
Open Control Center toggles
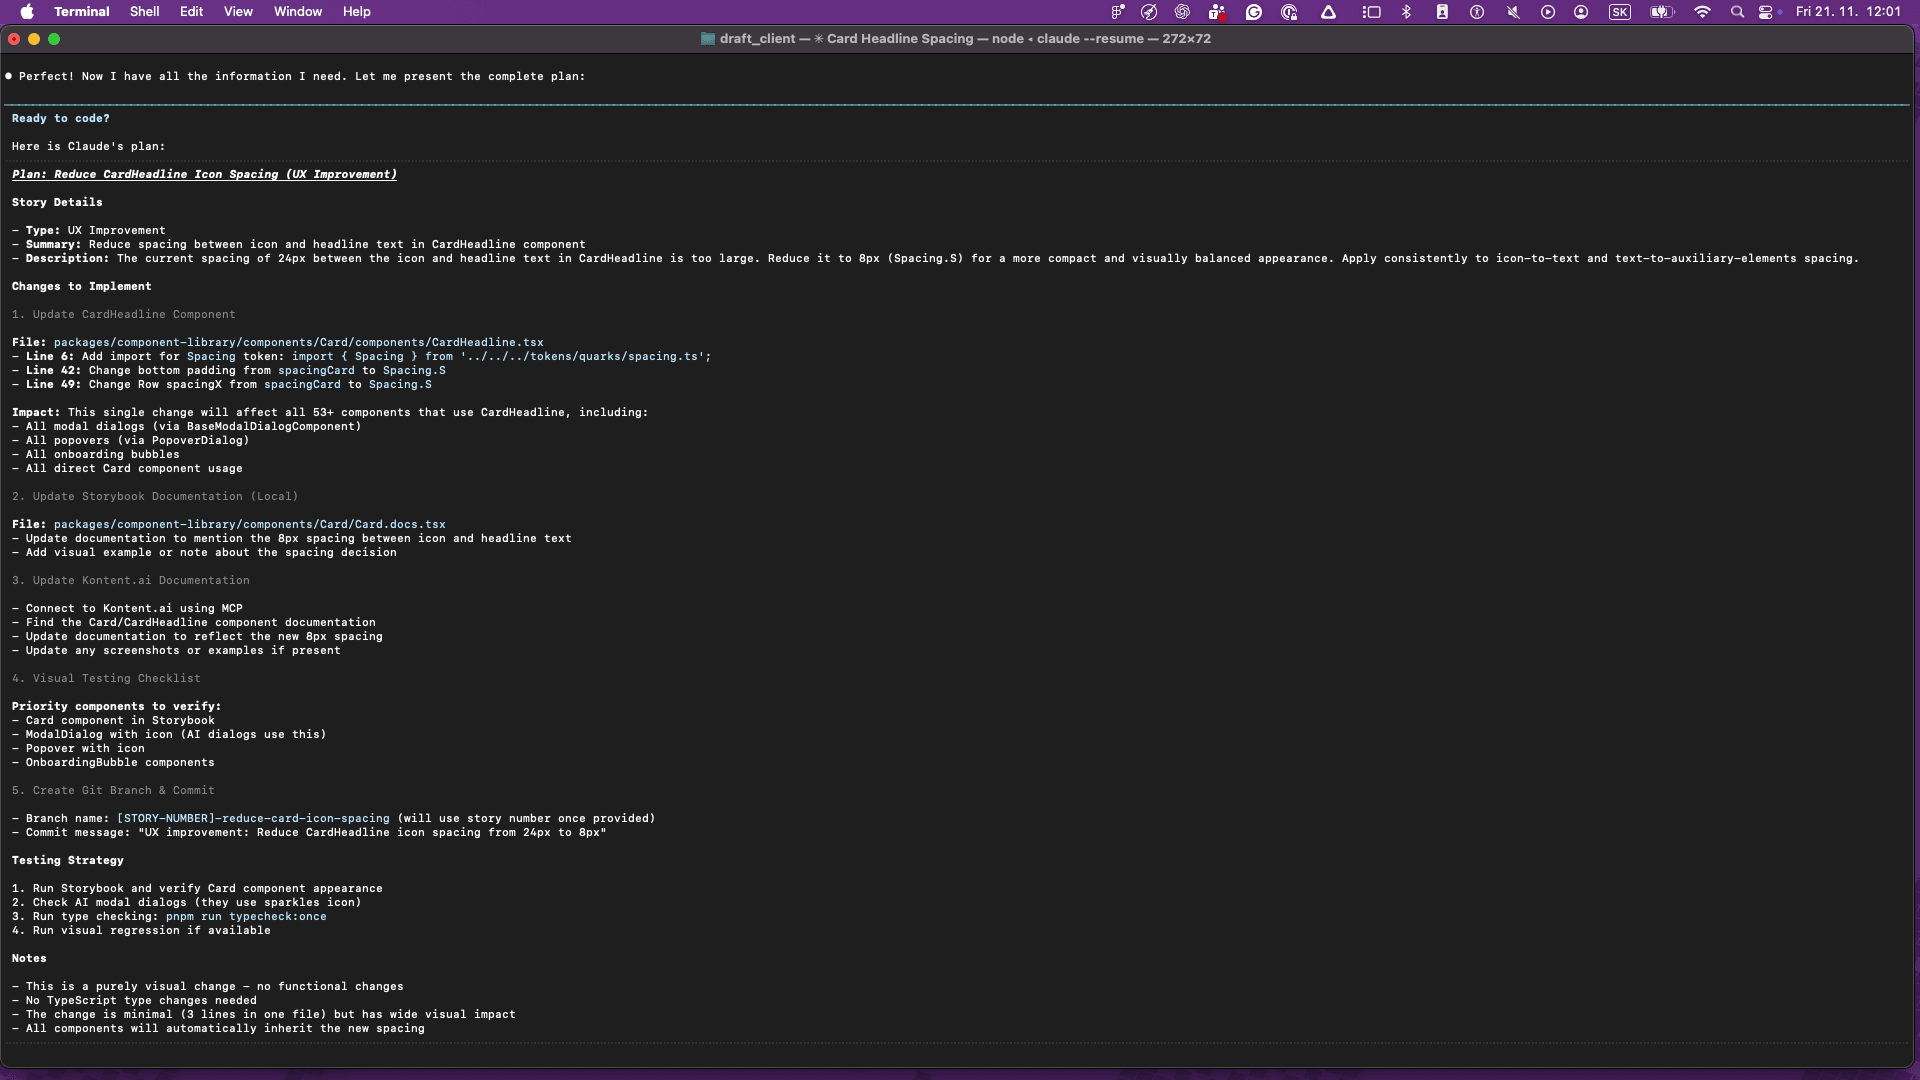click(x=1768, y=12)
